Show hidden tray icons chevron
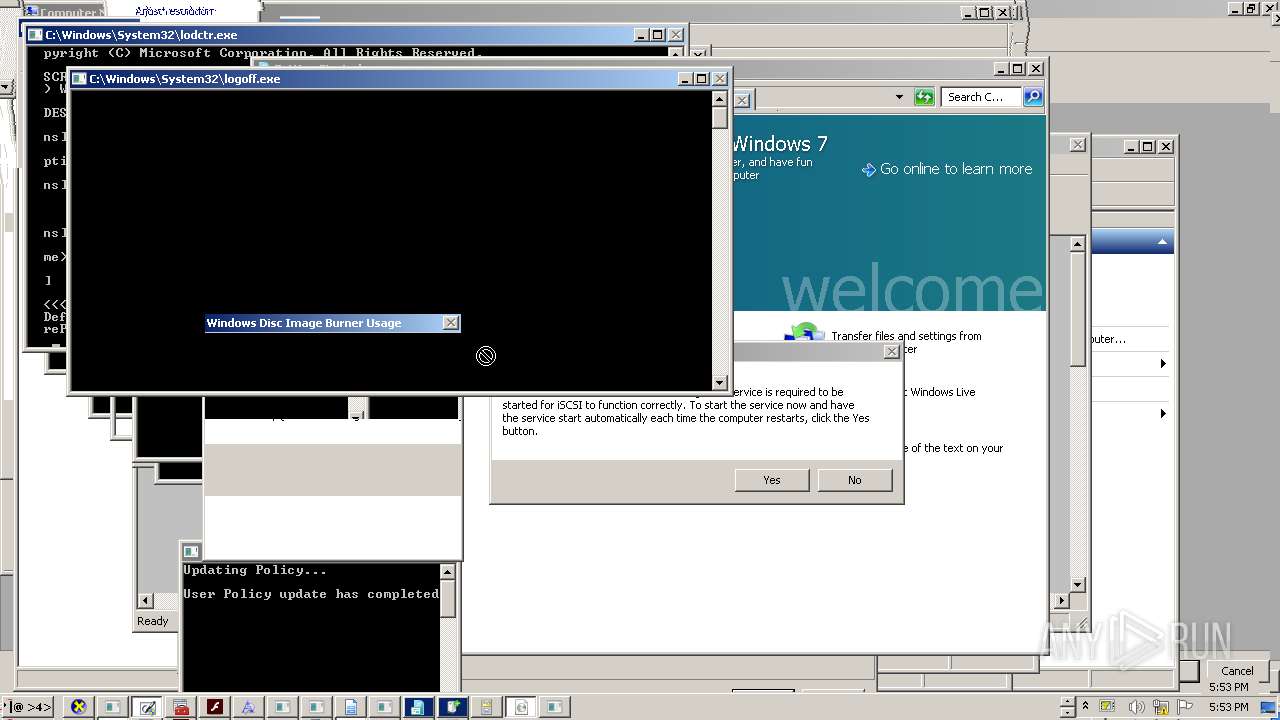 1086,707
